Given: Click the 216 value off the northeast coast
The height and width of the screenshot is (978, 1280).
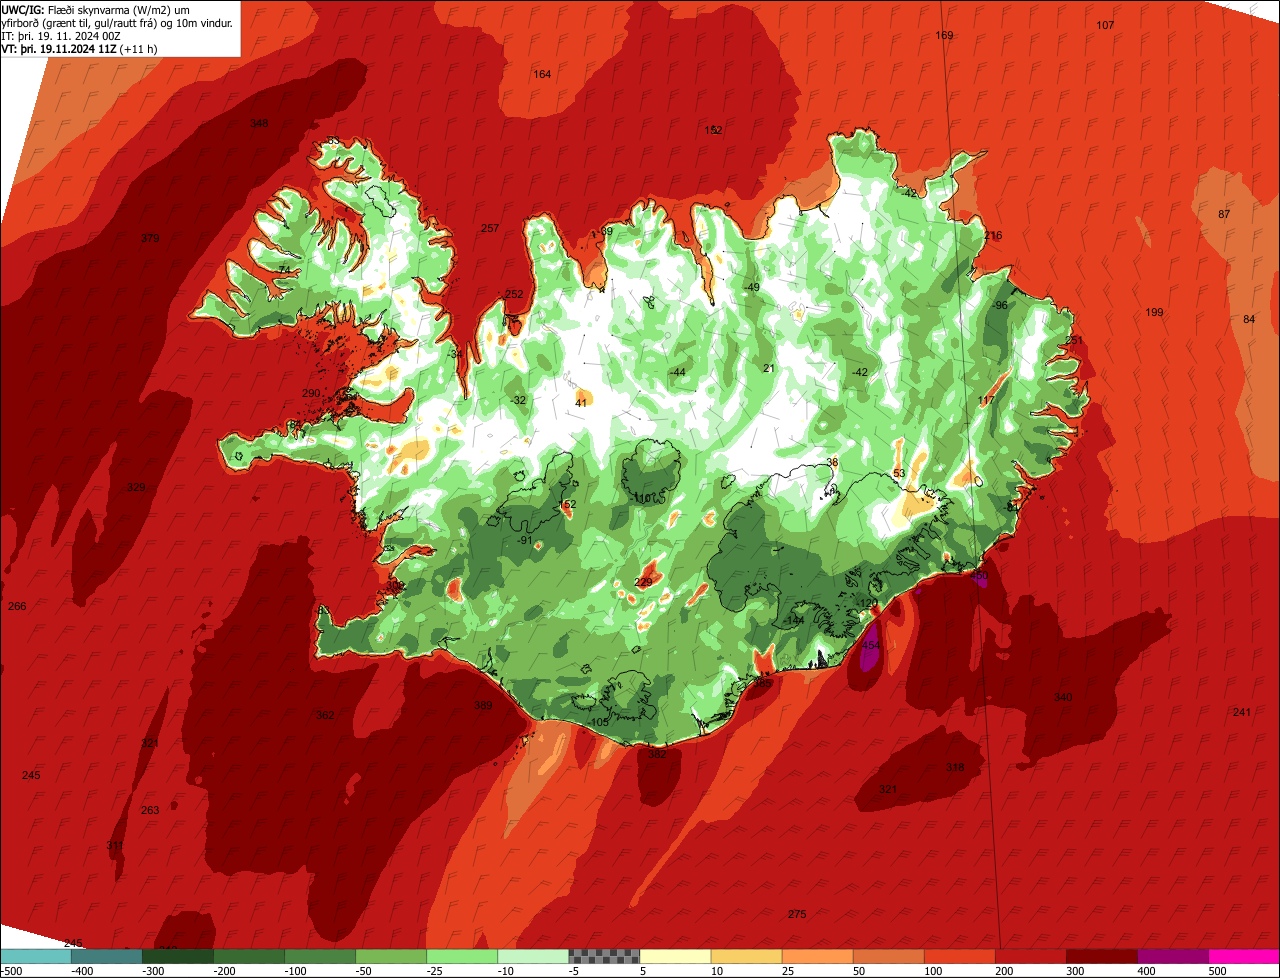Looking at the screenshot, I should click(x=993, y=236).
